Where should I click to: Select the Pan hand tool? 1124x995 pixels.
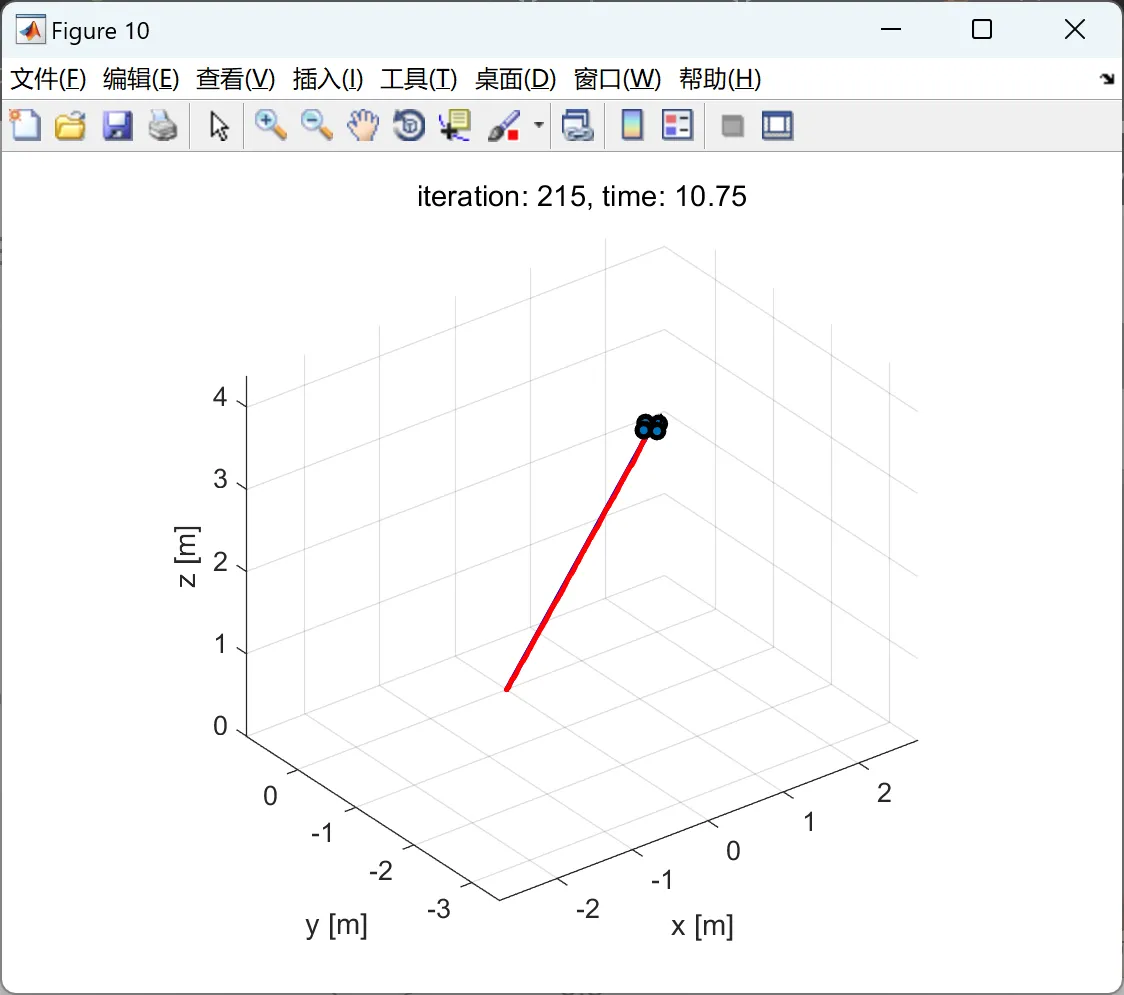tap(363, 125)
